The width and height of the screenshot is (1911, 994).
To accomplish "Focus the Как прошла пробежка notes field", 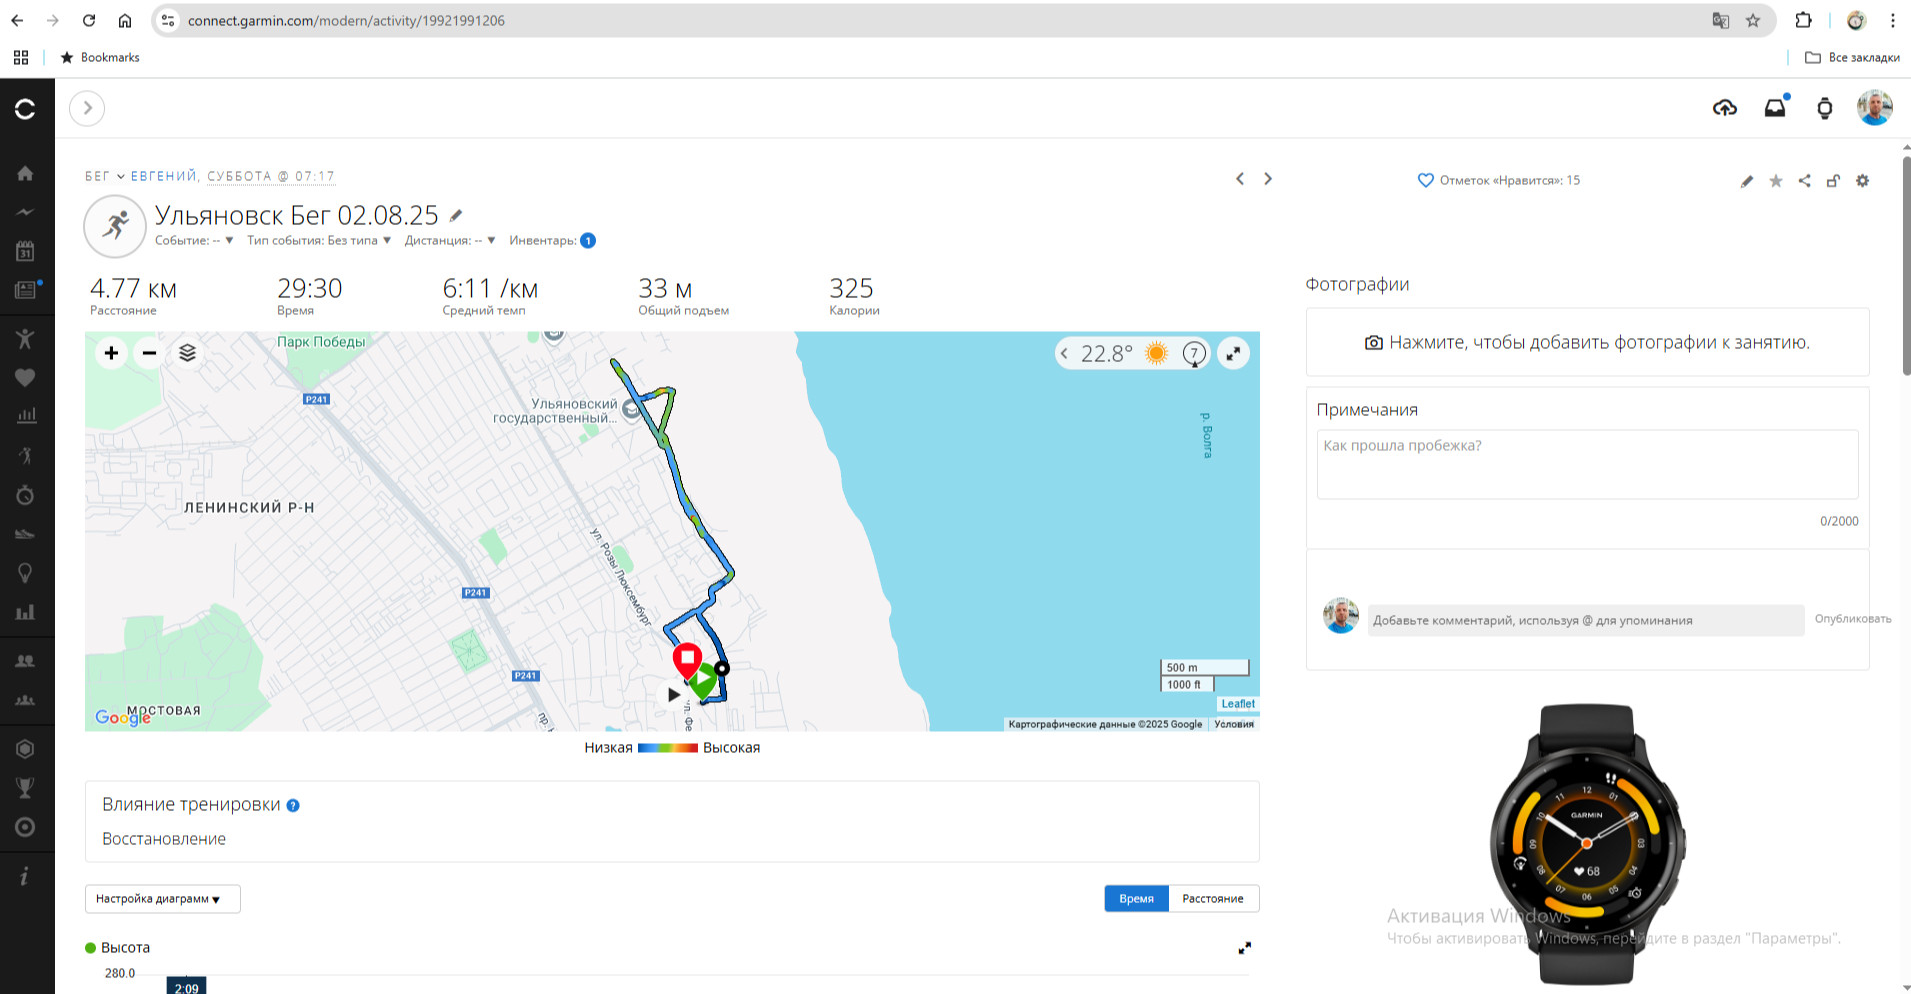I will point(1587,465).
